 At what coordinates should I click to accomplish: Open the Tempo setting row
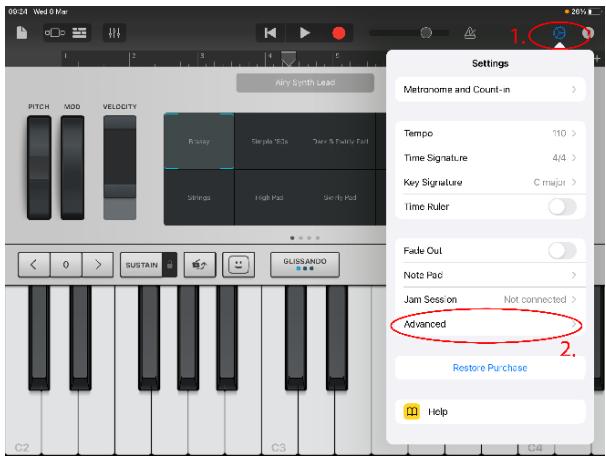490,133
